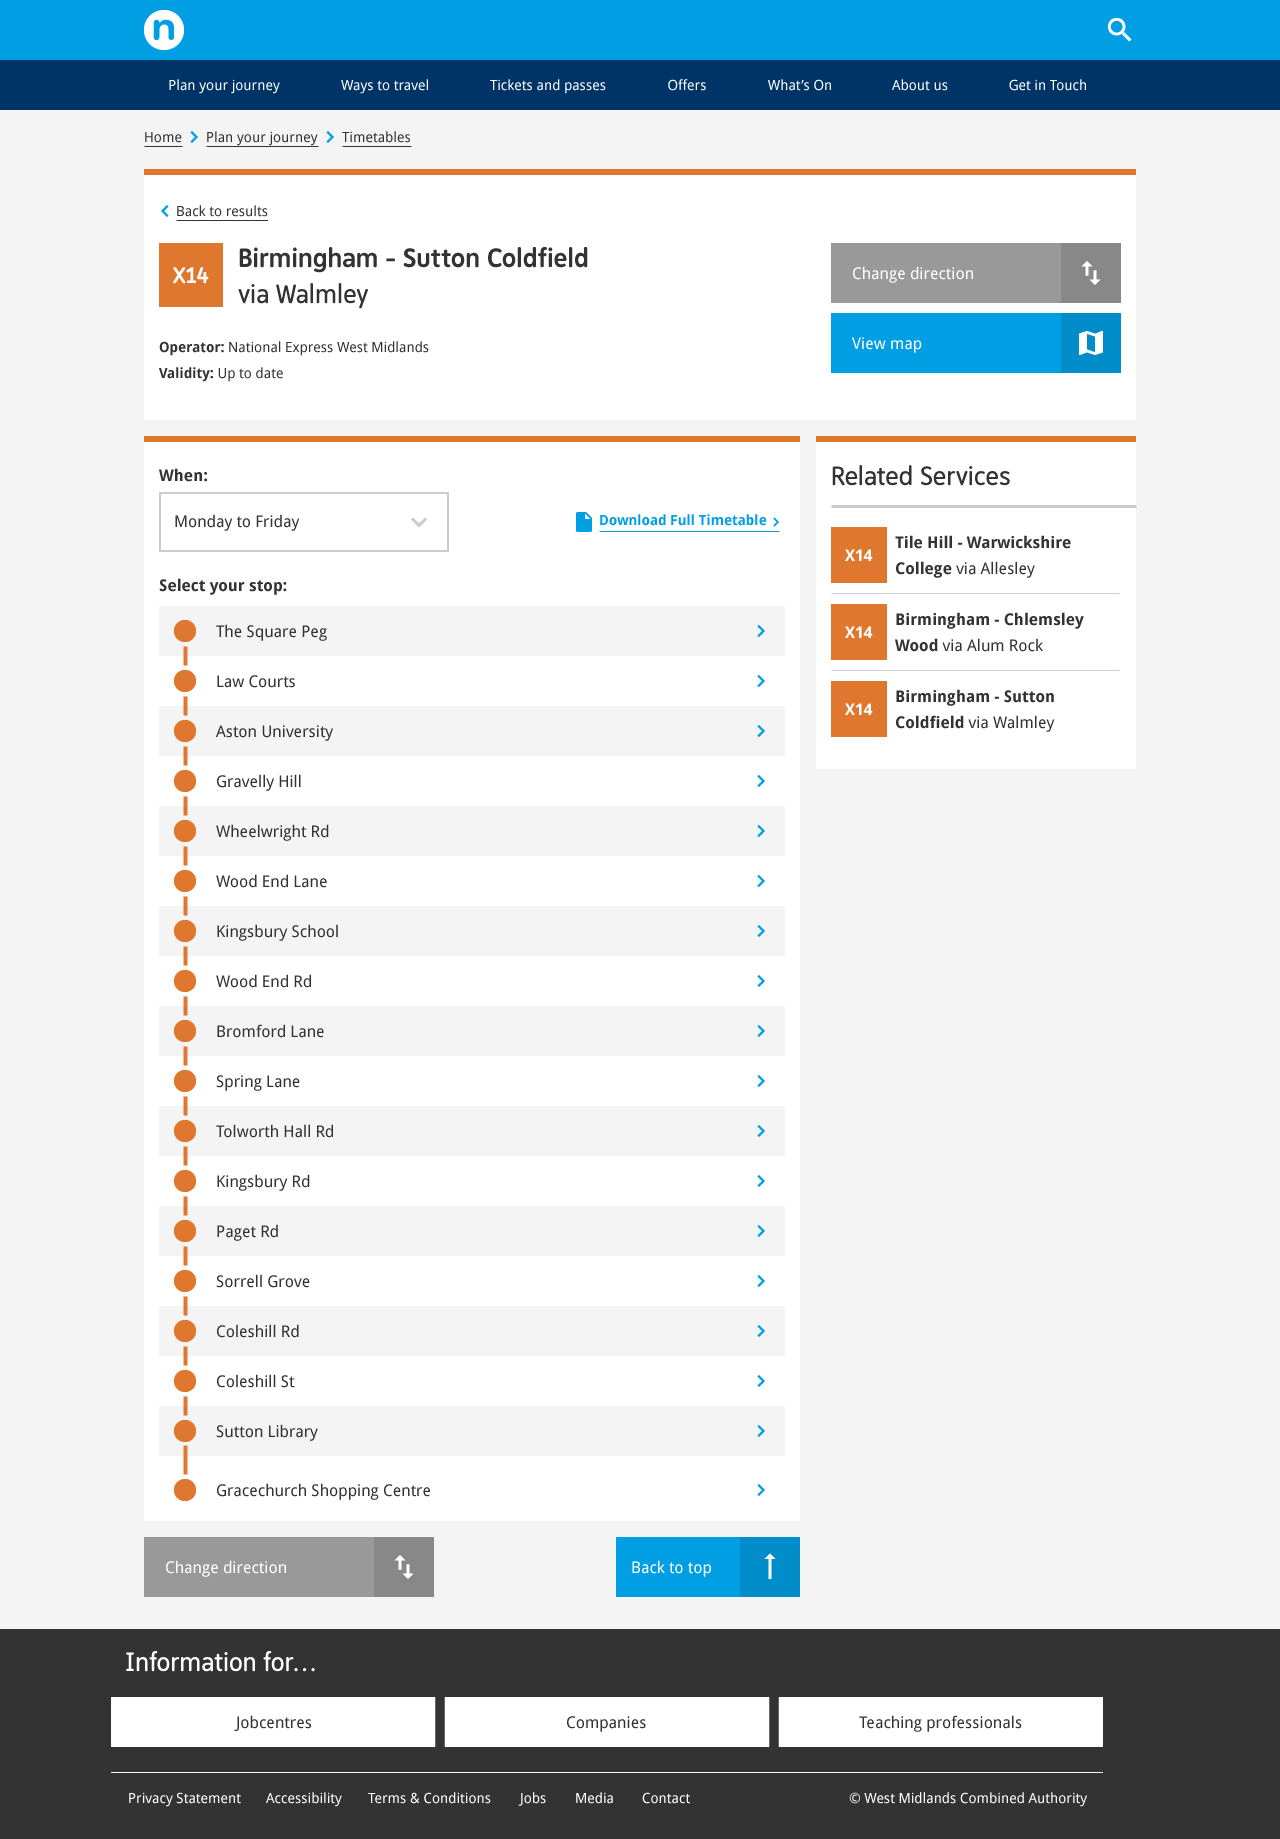The image size is (1280, 1839).
Task: Click the back chevron beside Back to results
Action: click(x=165, y=211)
